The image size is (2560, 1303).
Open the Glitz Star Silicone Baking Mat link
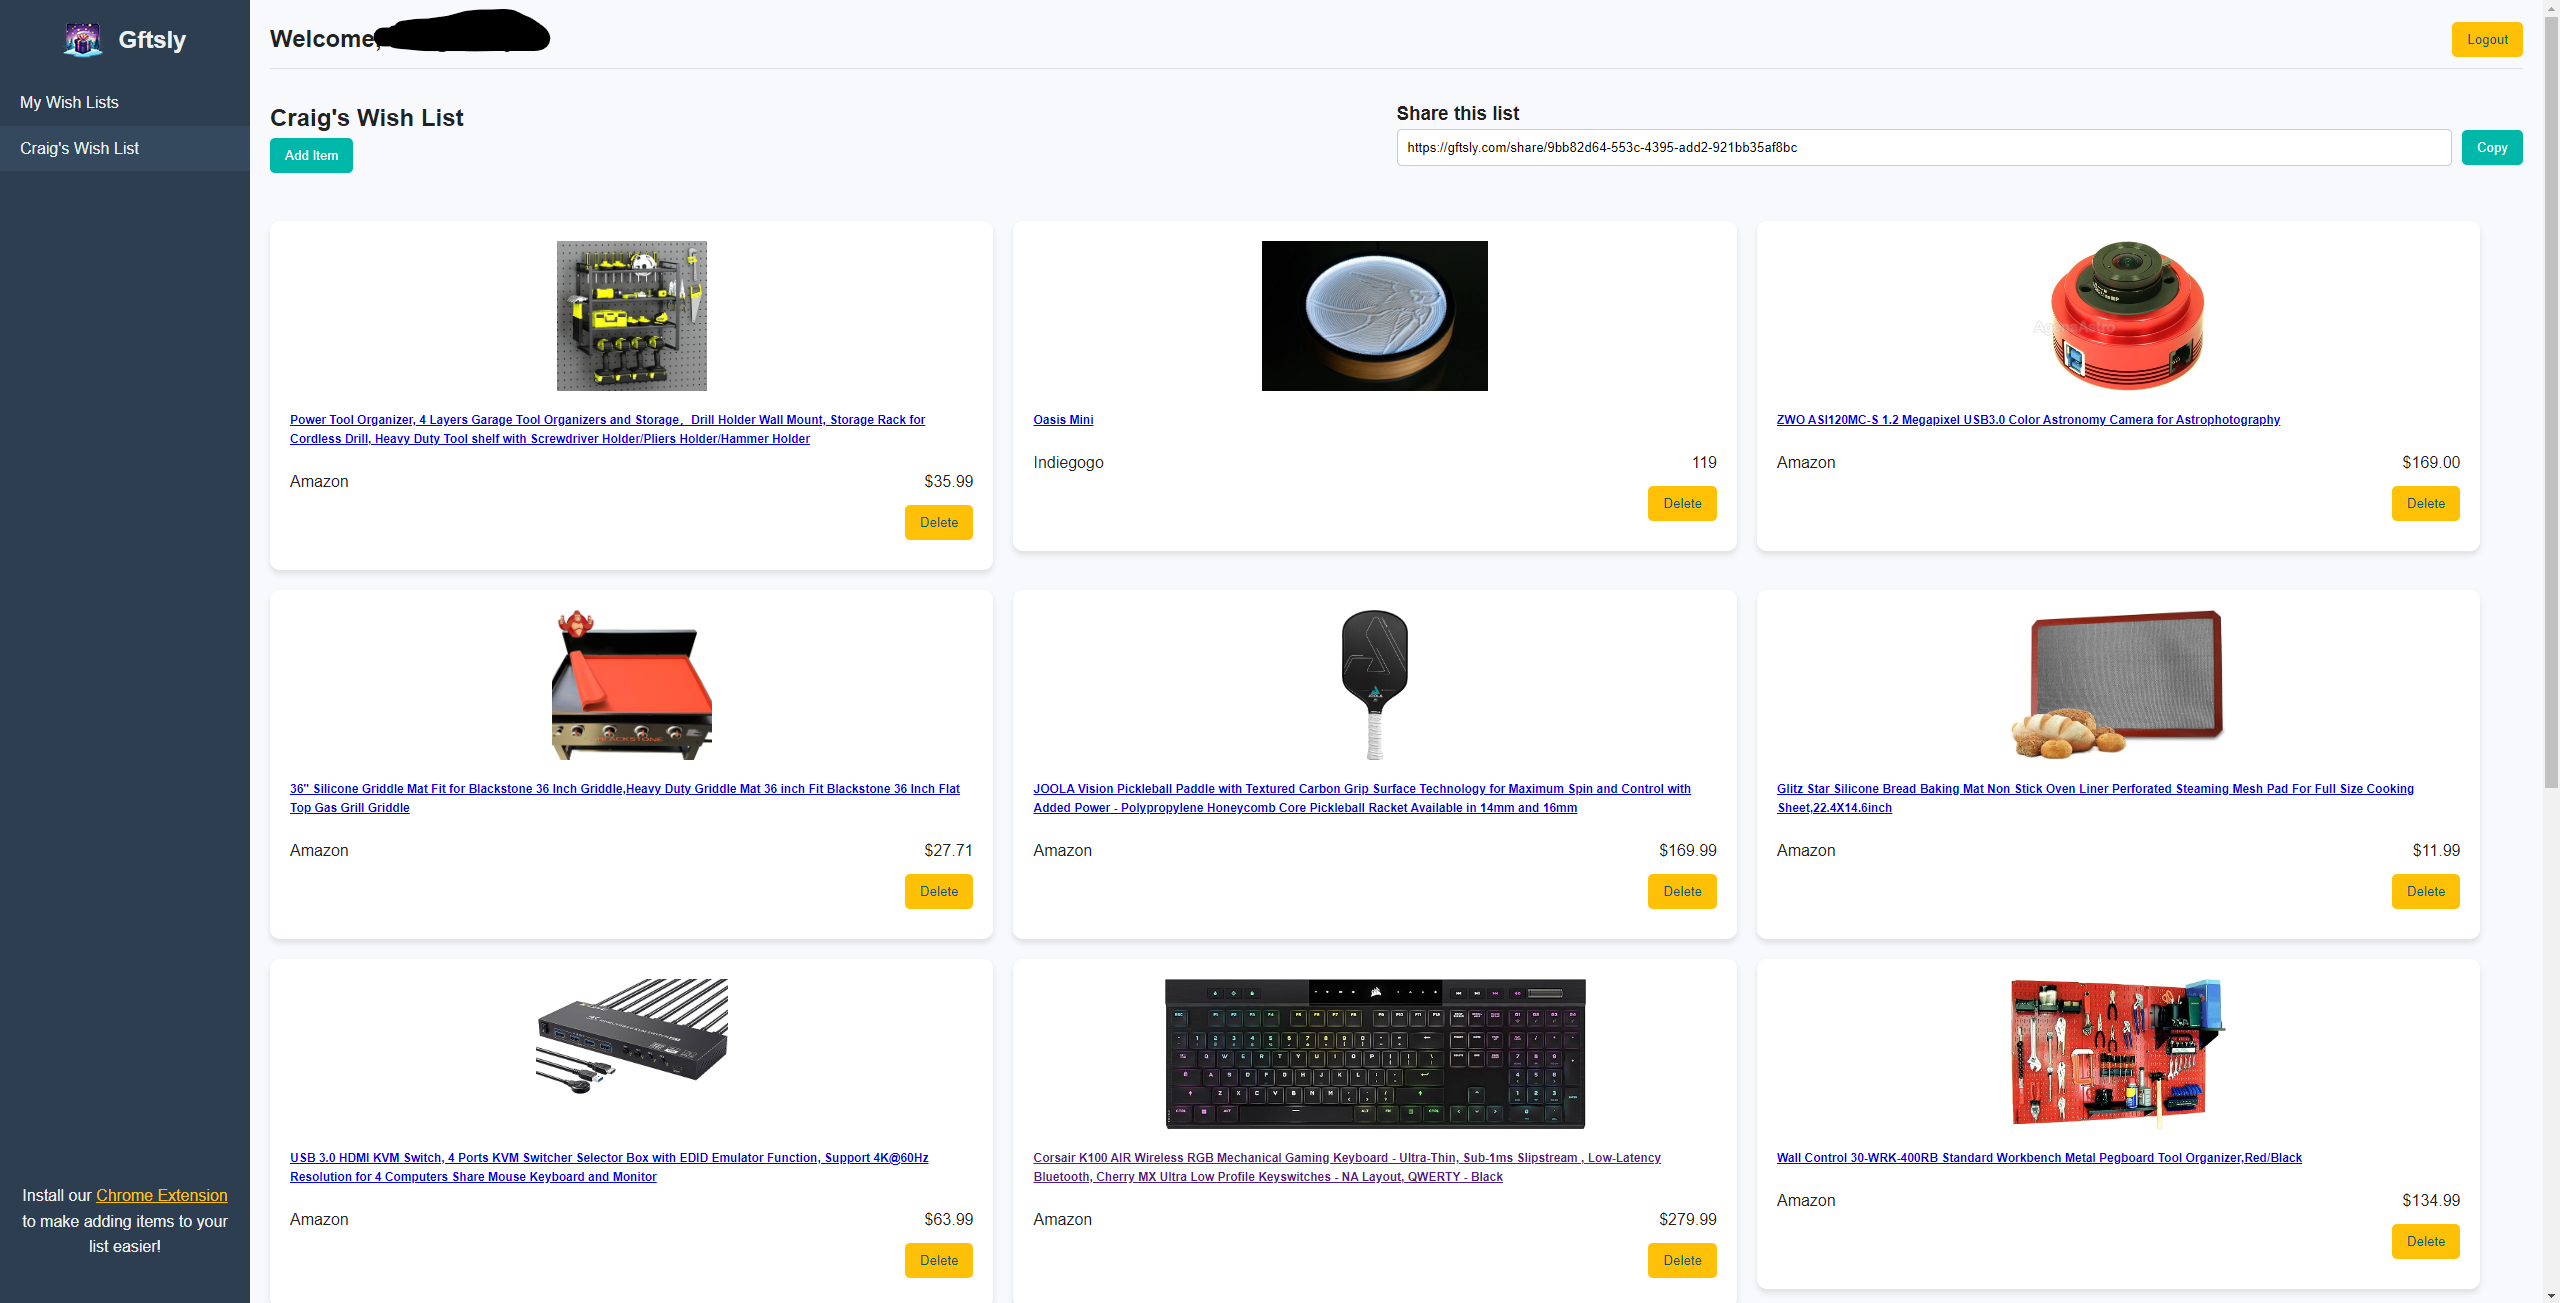[x=2095, y=798]
